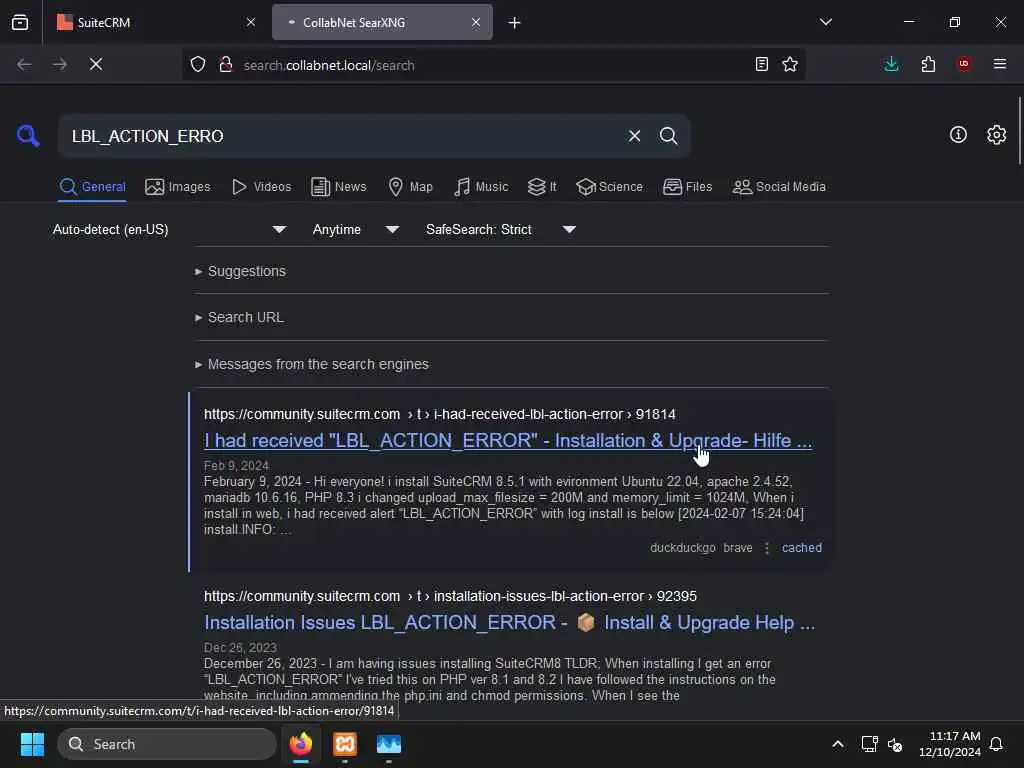Switch to Files search category
The height and width of the screenshot is (768, 1024).
point(688,187)
